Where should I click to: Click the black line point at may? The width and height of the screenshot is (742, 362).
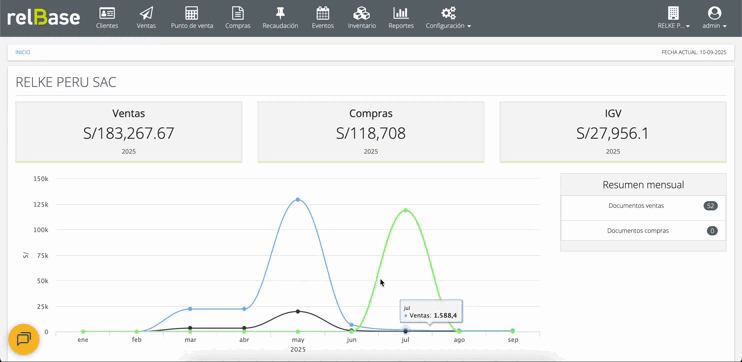[298, 311]
